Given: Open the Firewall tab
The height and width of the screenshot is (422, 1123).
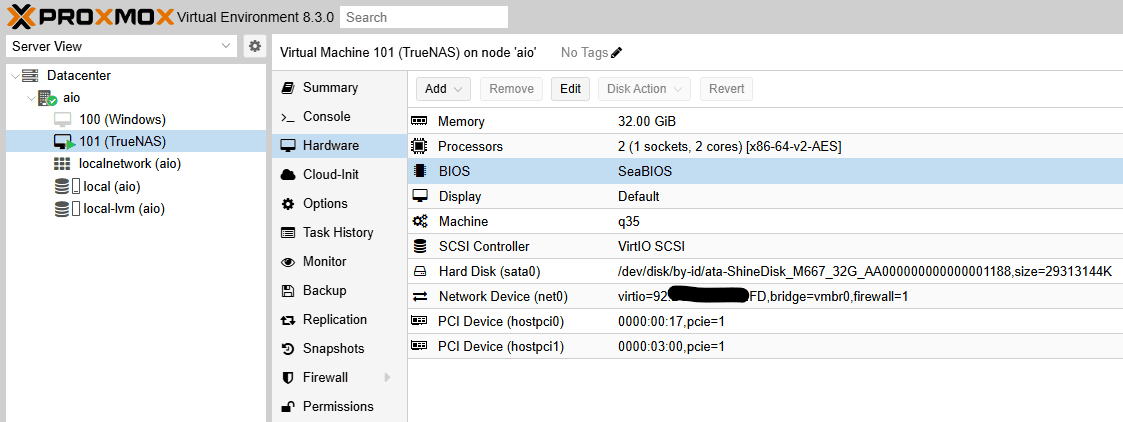Looking at the screenshot, I should click(x=339, y=378).
